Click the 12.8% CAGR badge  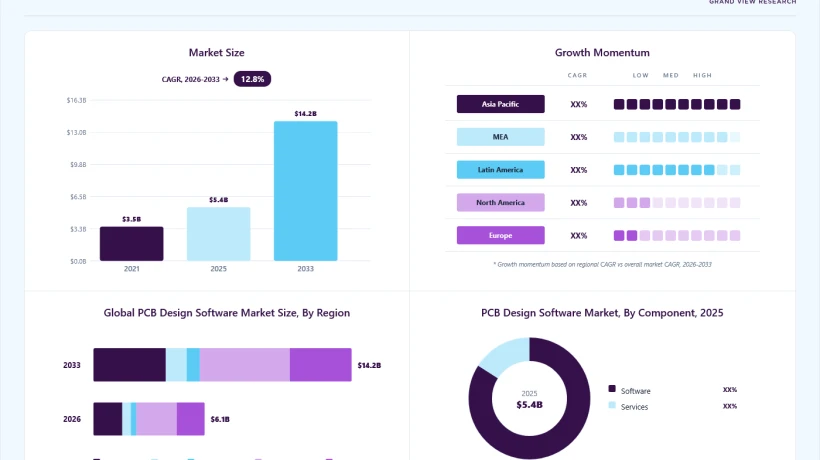pos(252,79)
